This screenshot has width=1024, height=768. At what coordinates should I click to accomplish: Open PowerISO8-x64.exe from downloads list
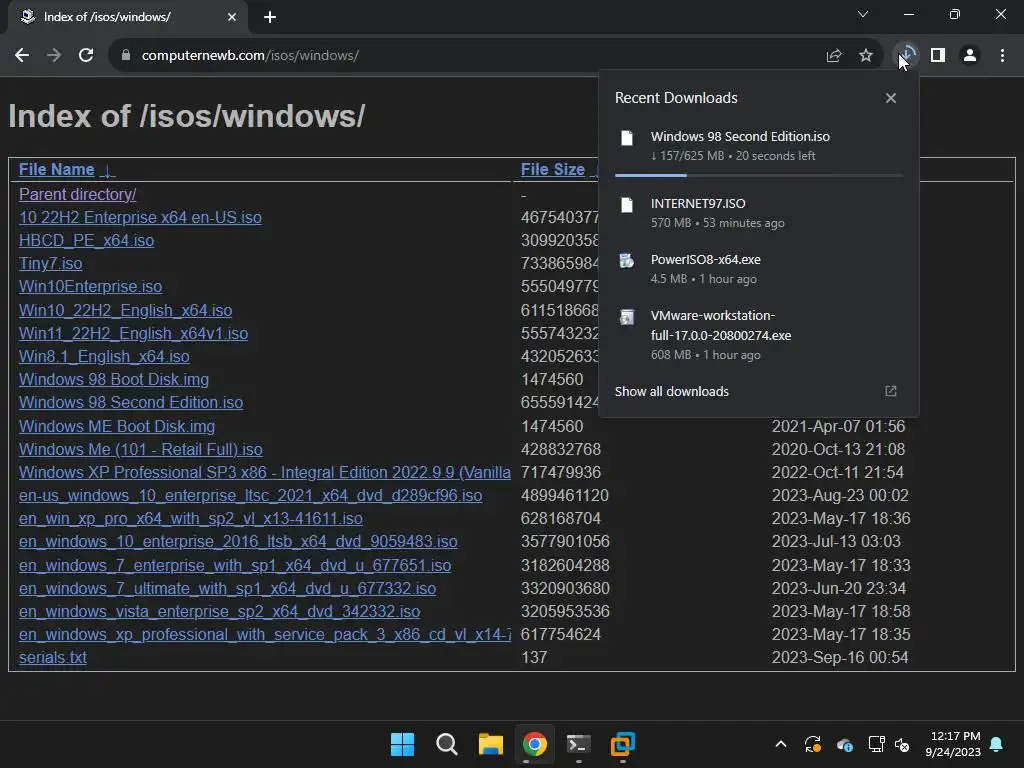coord(758,269)
